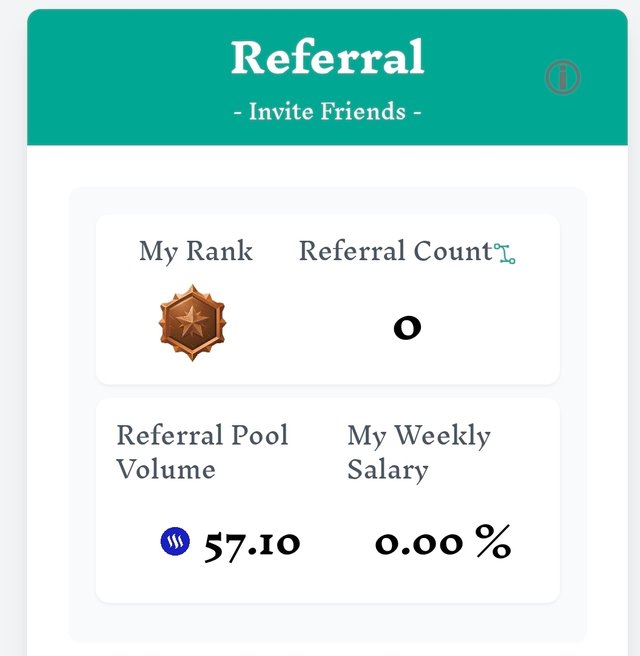Click the bronze rank badge

(x=192, y=323)
